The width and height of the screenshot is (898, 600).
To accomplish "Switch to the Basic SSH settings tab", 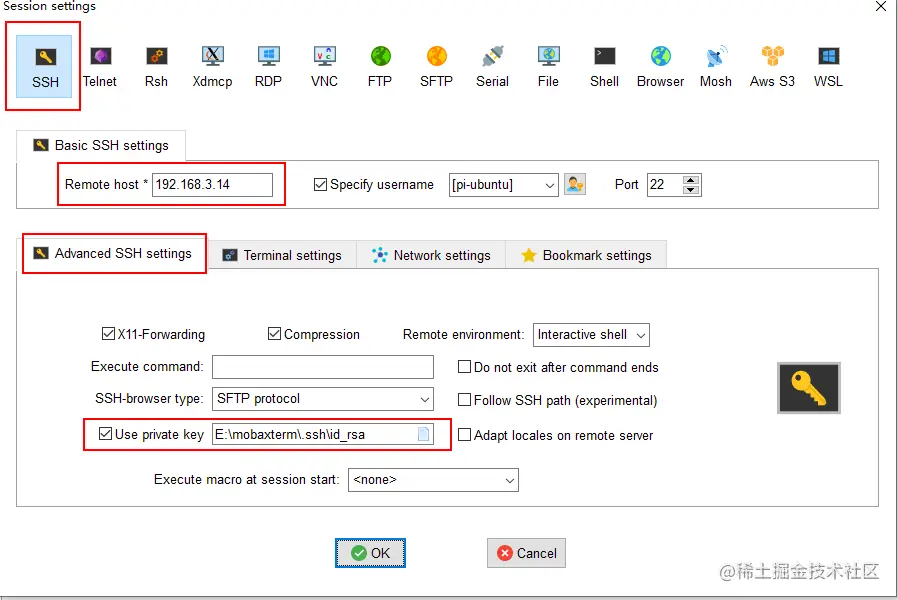I will coord(101,145).
